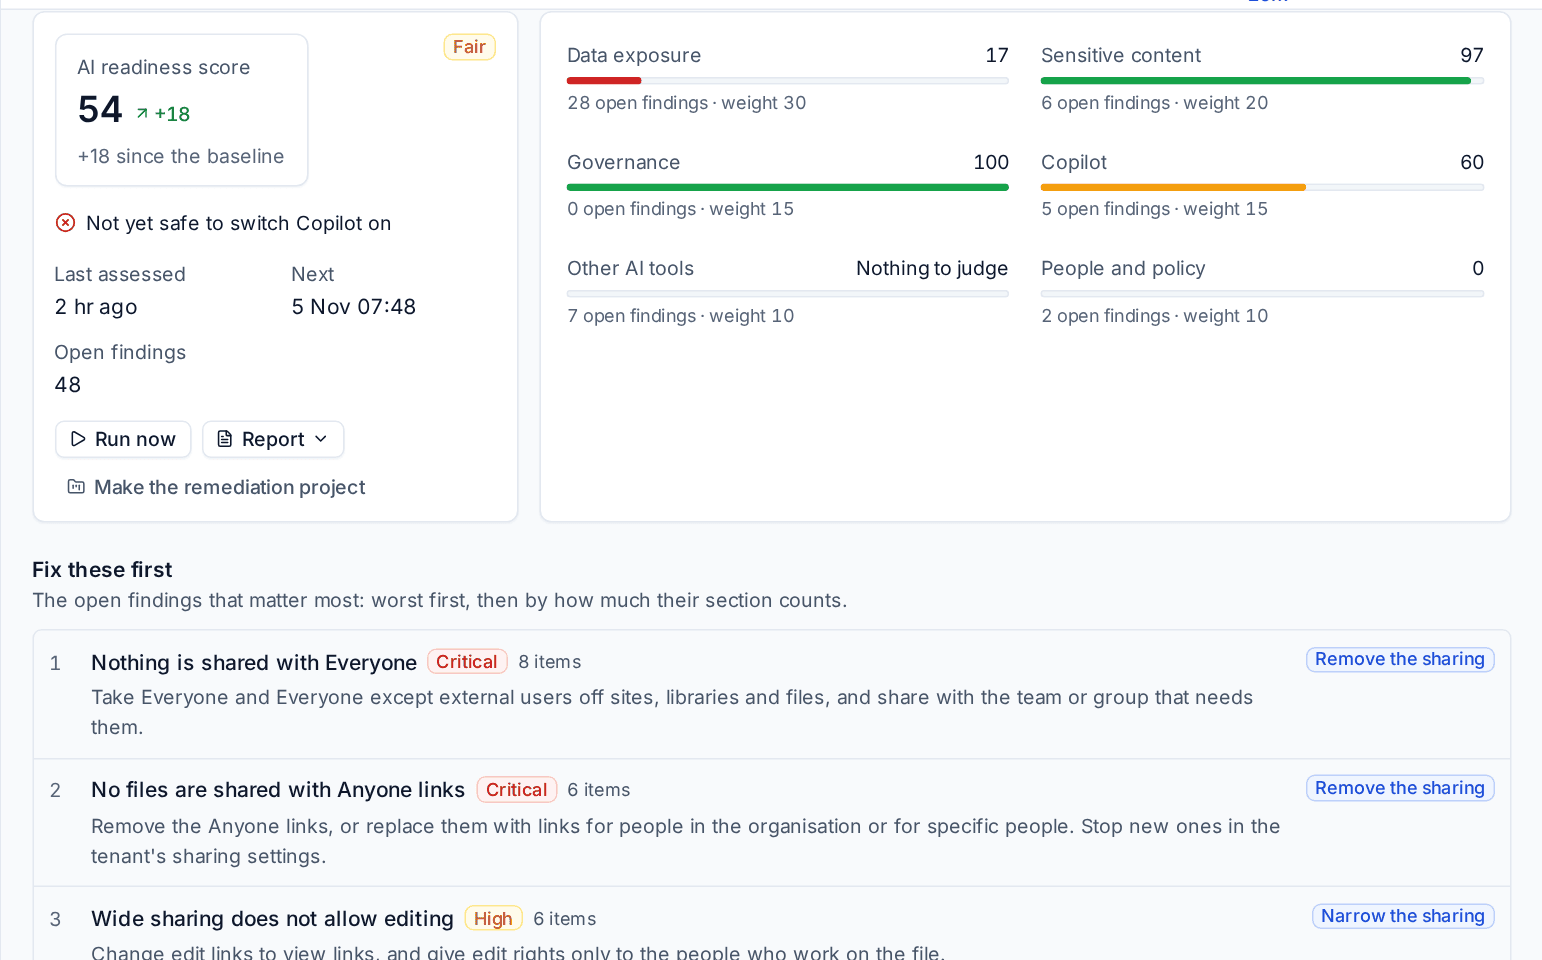The height and width of the screenshot is (960, 1542).
Task: Click the Critical badge on Anyone links finding
Action: pos(516,790)
